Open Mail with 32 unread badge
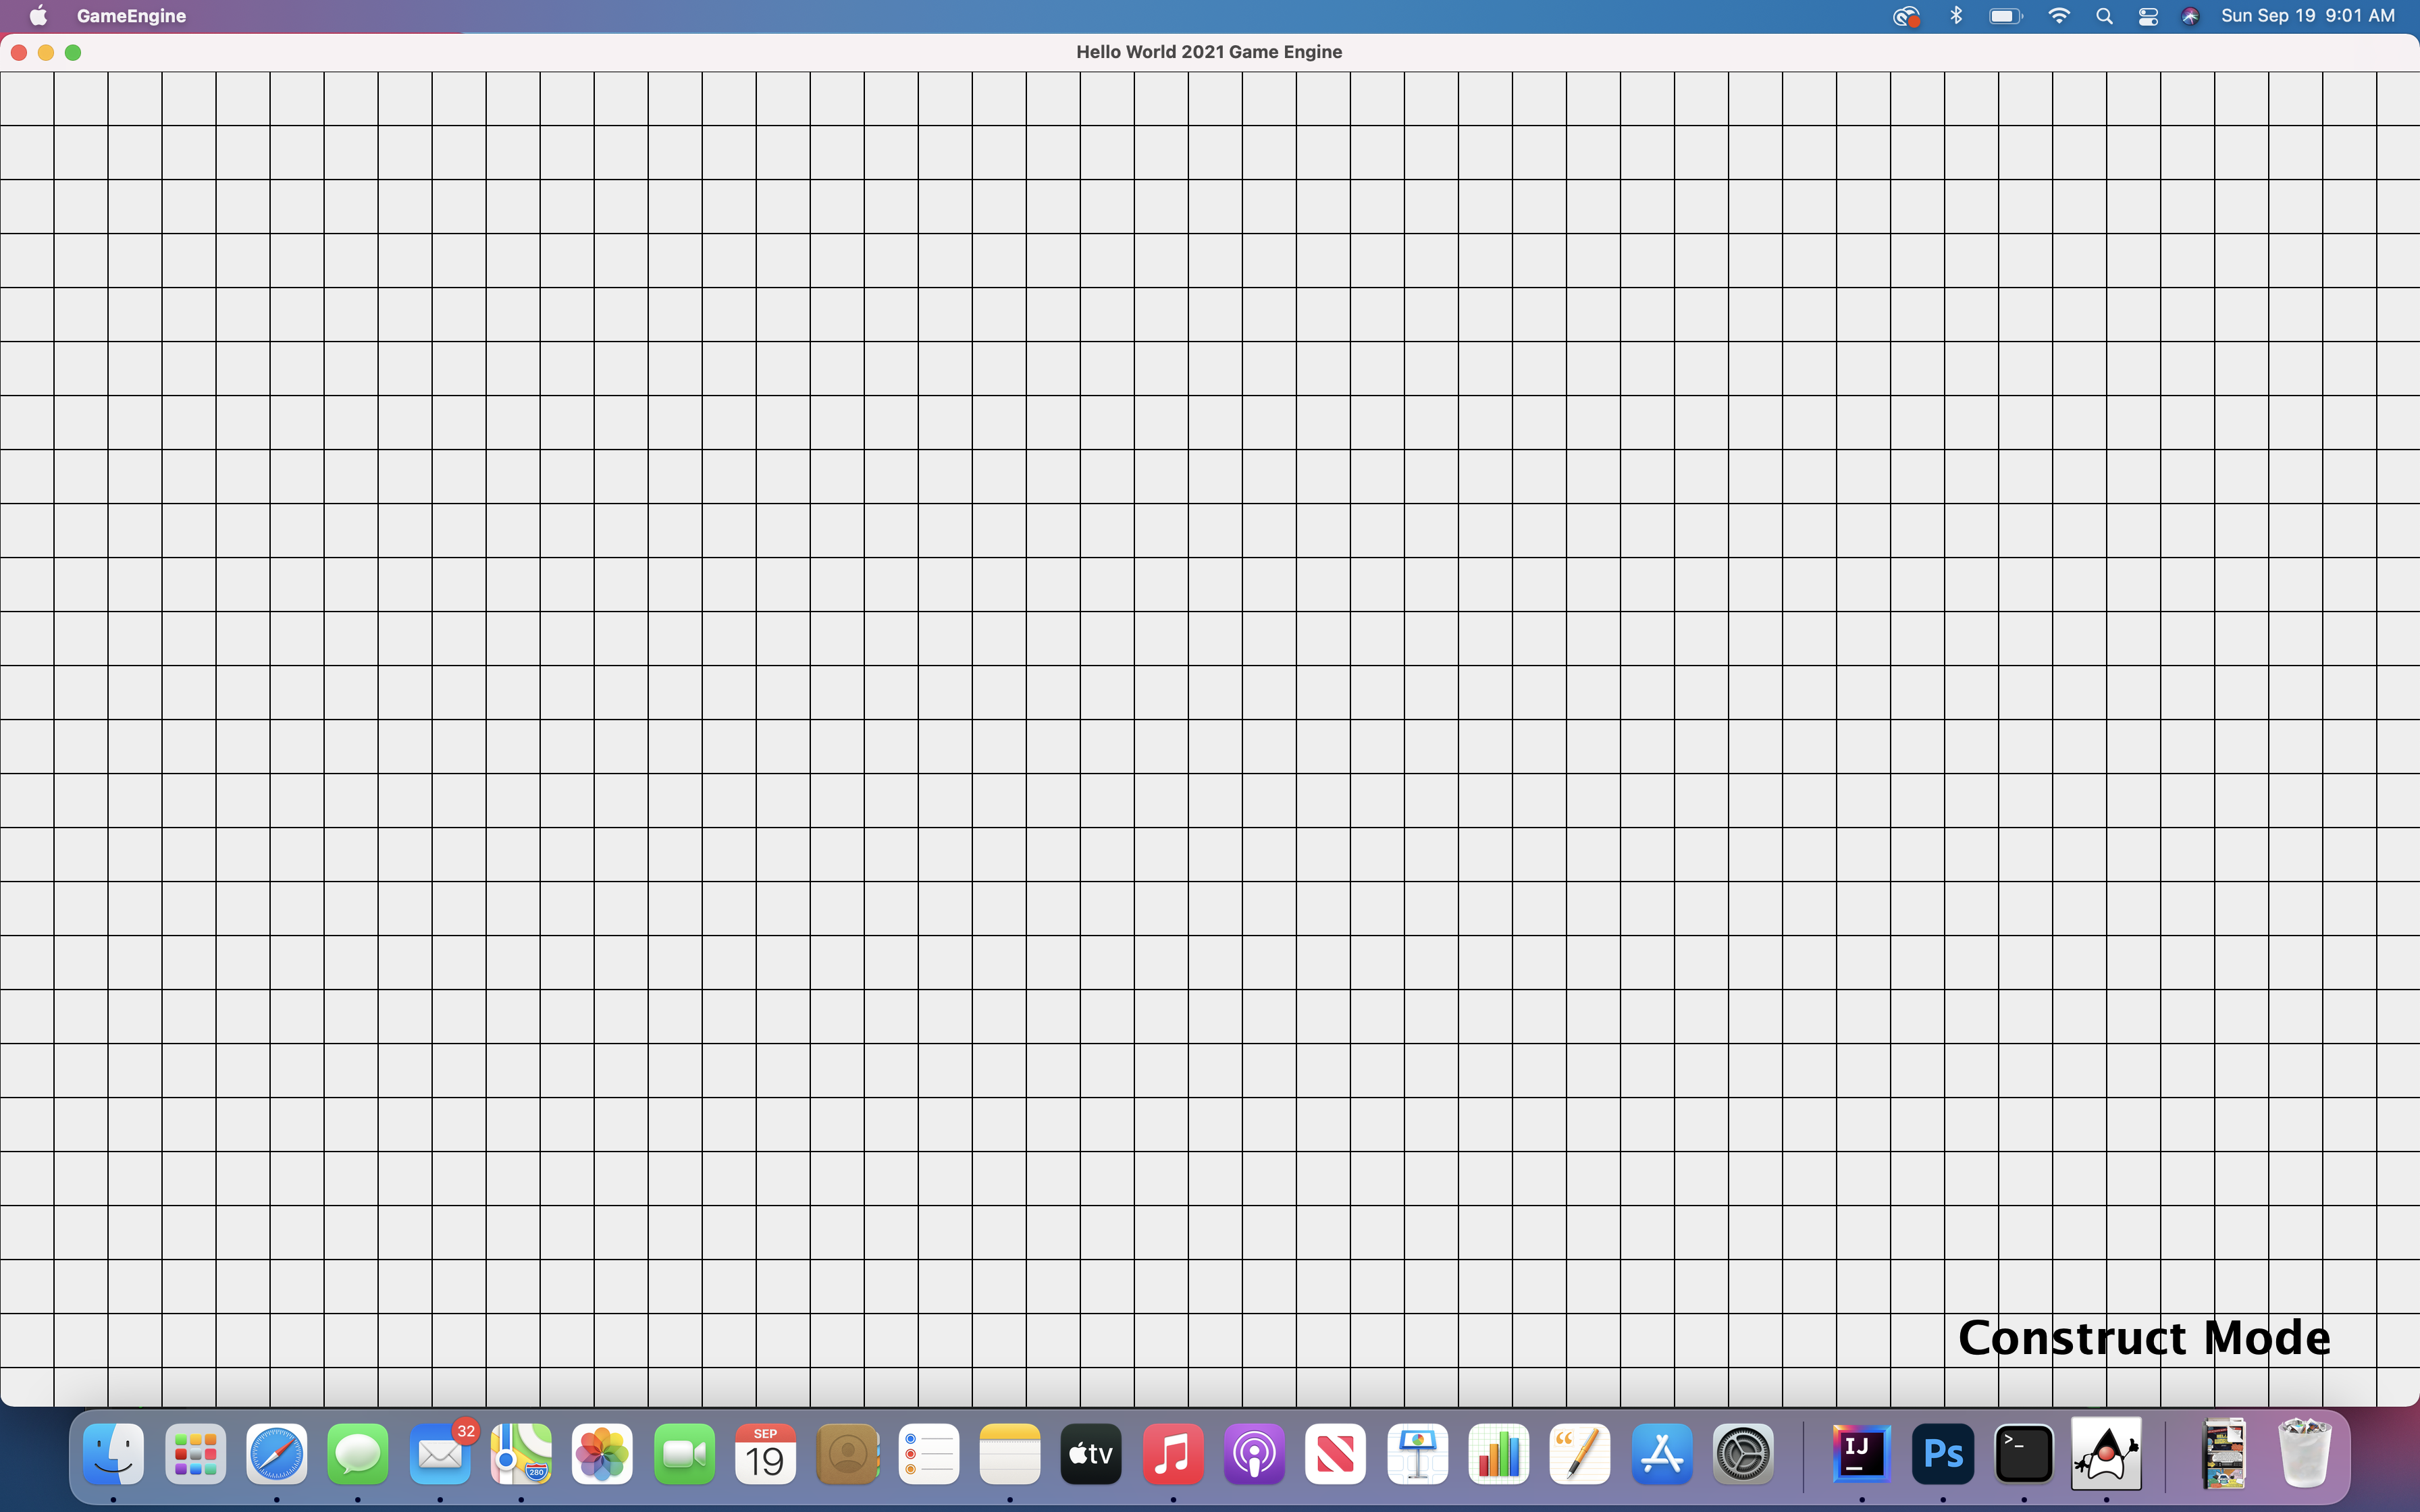Screen dimensions: 2420x1512 [x=439, y=1453]
